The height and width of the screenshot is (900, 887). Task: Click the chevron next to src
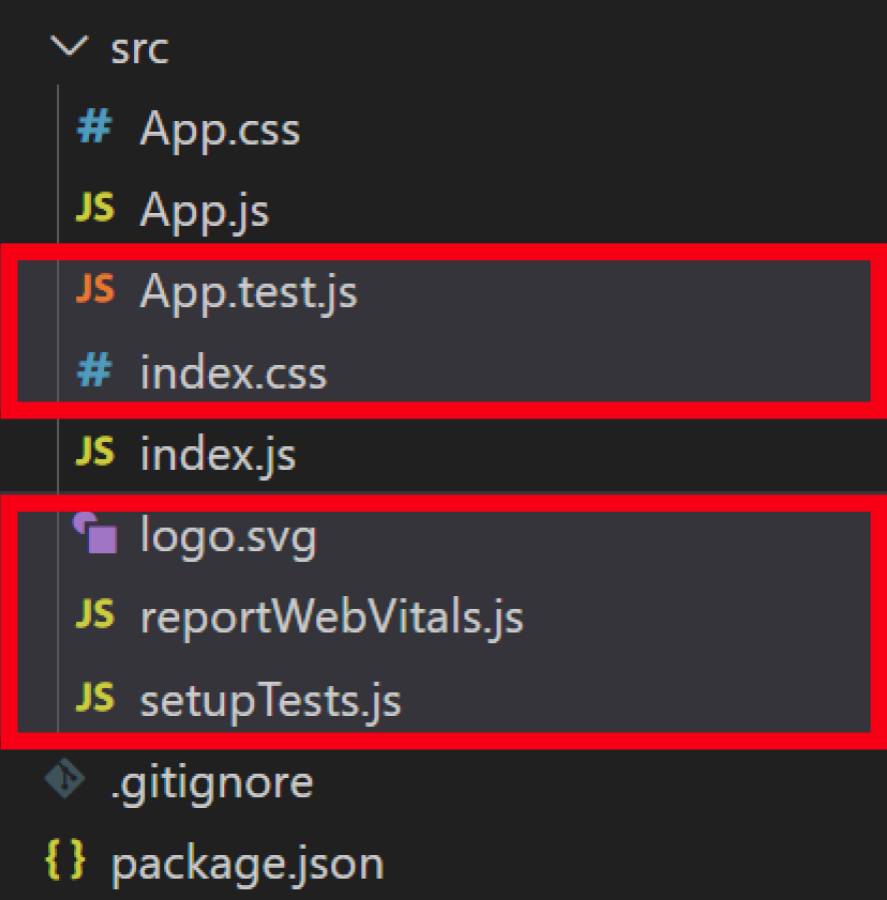pos(69,46)
